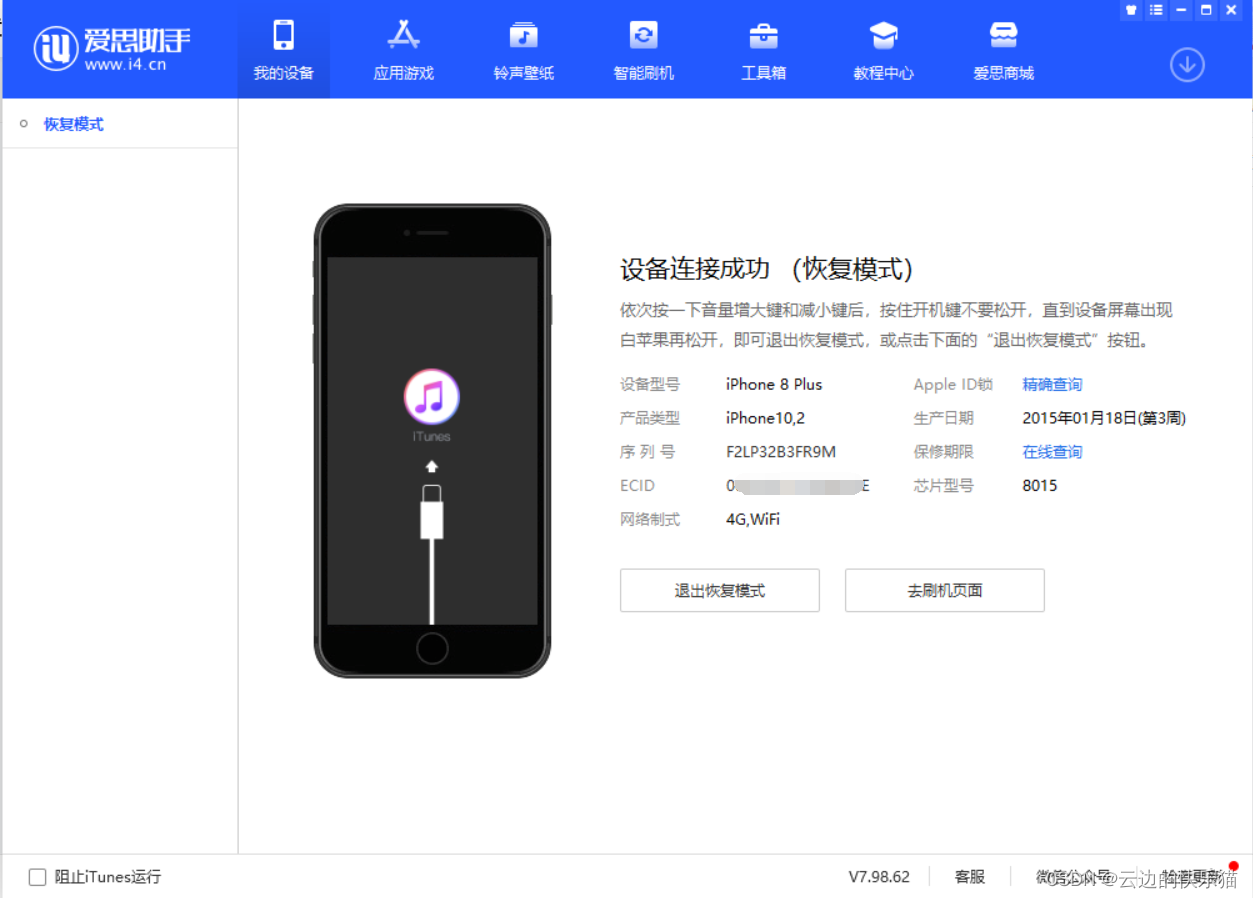
Task: Open the list menu icon in title bar
Action: pyautogui.click(x=1157, y=10)
